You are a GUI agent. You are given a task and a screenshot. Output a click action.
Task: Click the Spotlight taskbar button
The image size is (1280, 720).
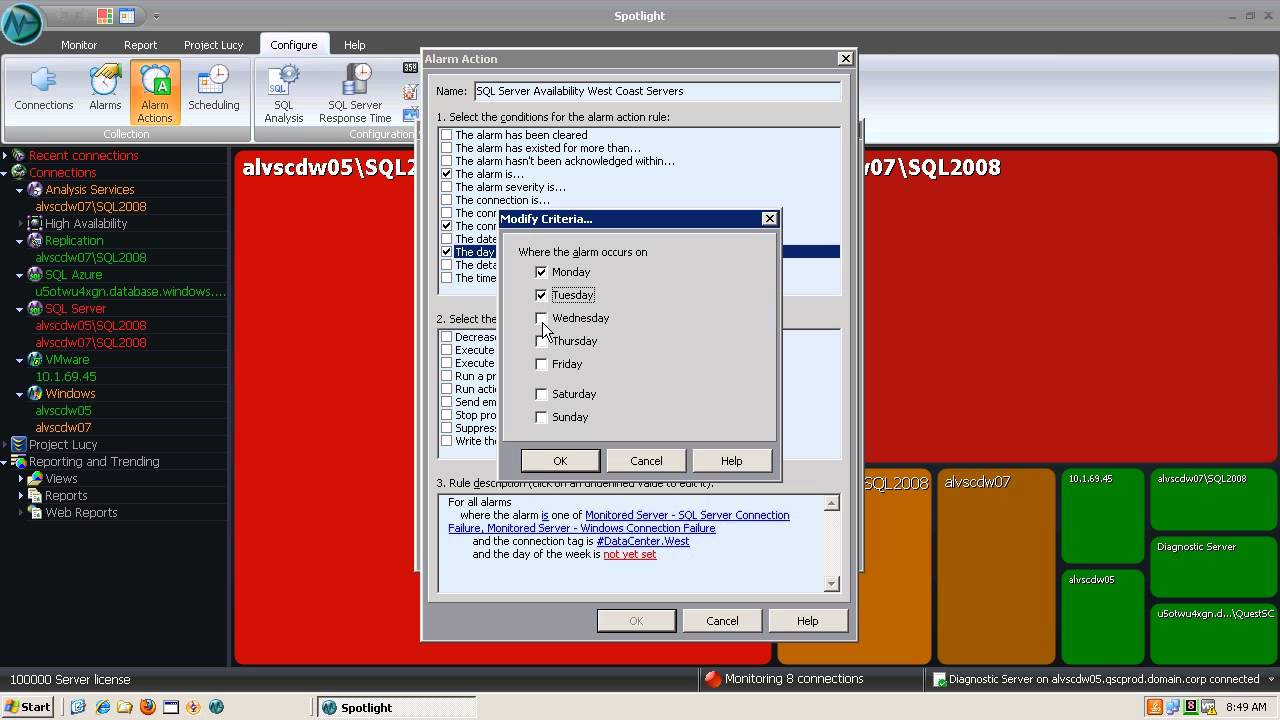click(x=396, y=707)
